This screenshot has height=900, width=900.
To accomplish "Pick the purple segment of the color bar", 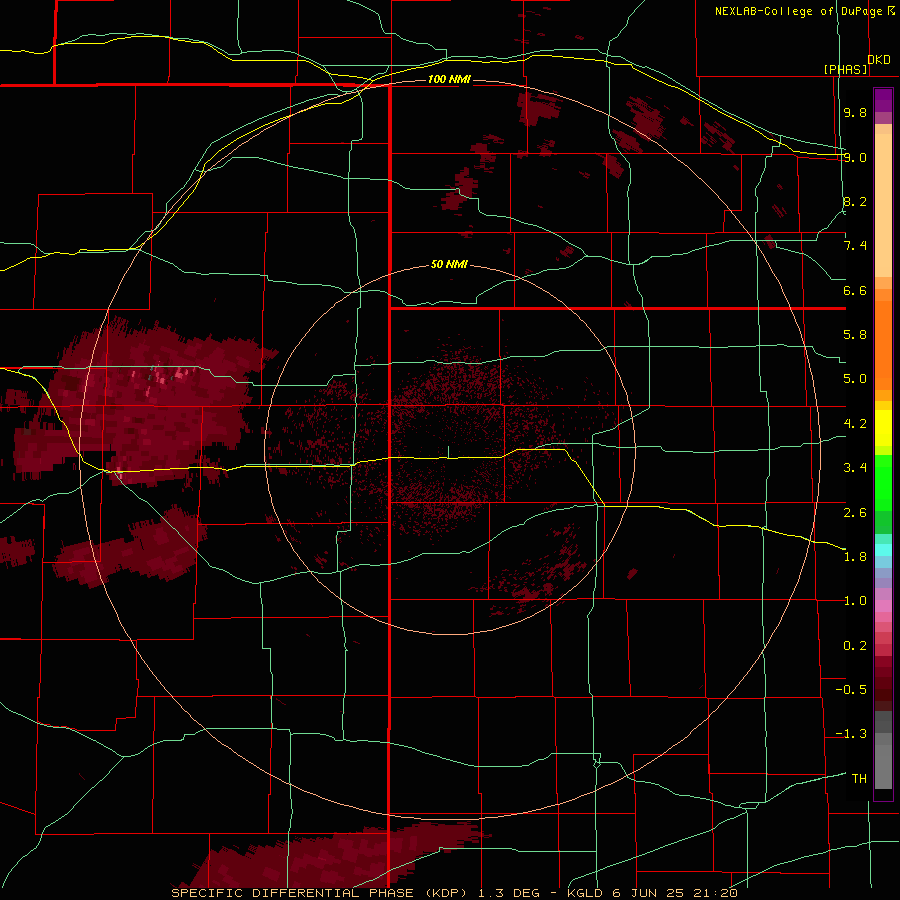I will pyautogui.click(x=883, y=100).
